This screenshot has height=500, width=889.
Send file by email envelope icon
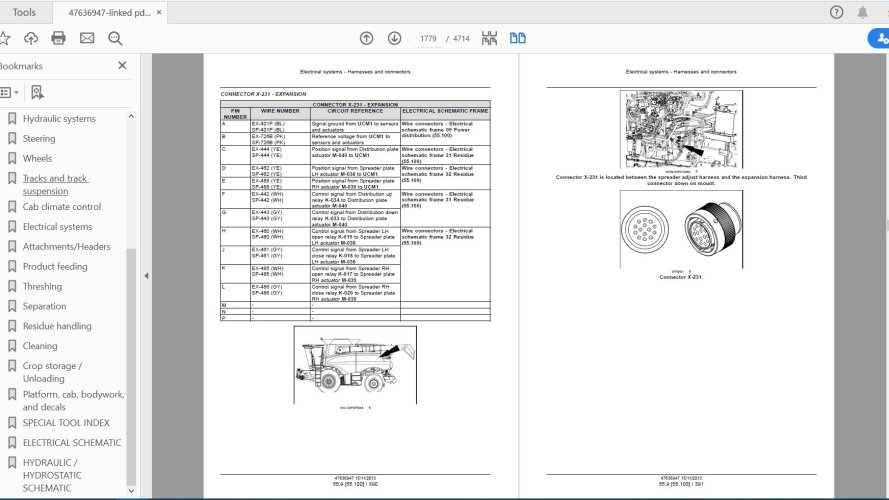pos(87,38)
